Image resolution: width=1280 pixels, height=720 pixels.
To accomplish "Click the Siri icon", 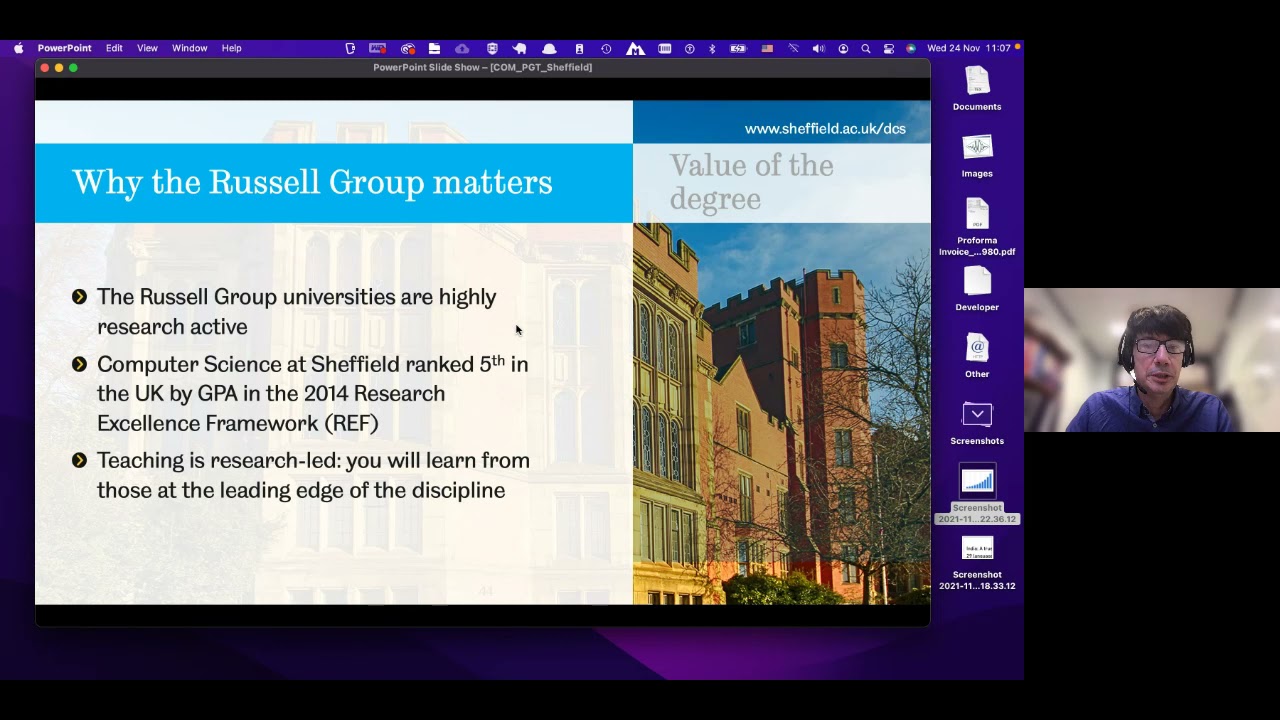I will pyautogui.click(x=911, y=48).
